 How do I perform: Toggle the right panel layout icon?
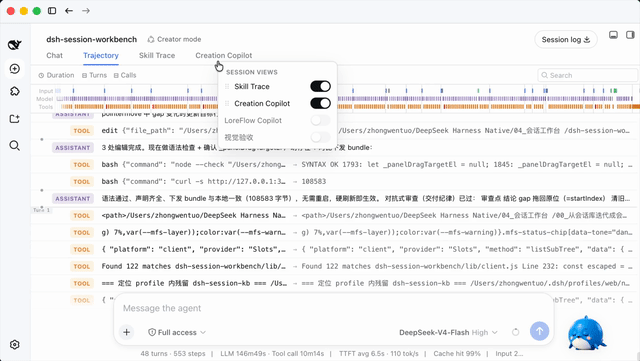coord(630,35)
